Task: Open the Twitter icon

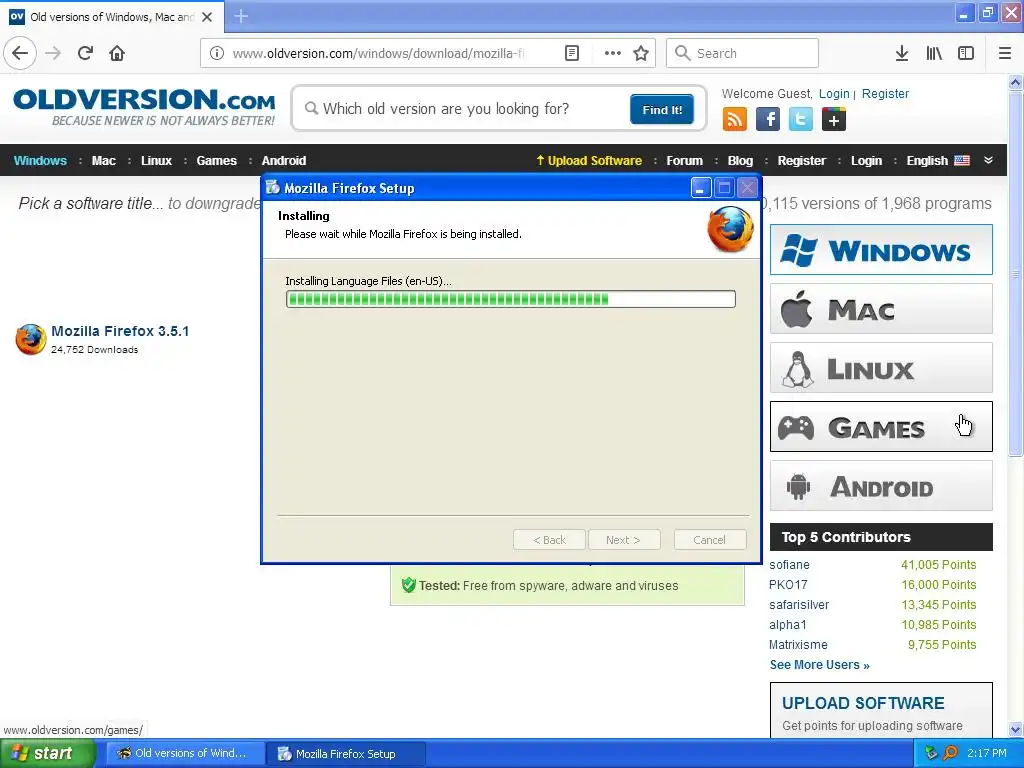Action: pyautogui.click(x=801, y=120)
